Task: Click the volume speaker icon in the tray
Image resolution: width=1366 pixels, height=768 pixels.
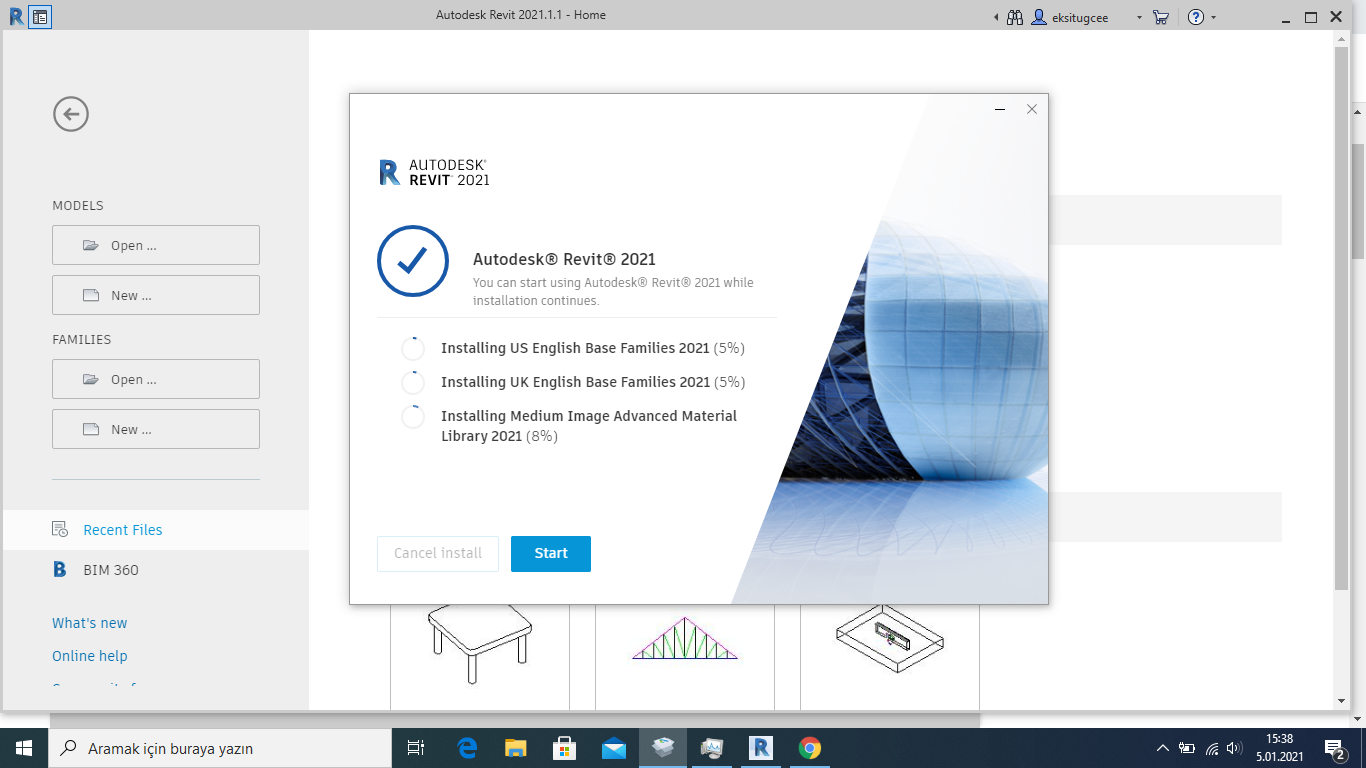Action: pos(1235,748)
